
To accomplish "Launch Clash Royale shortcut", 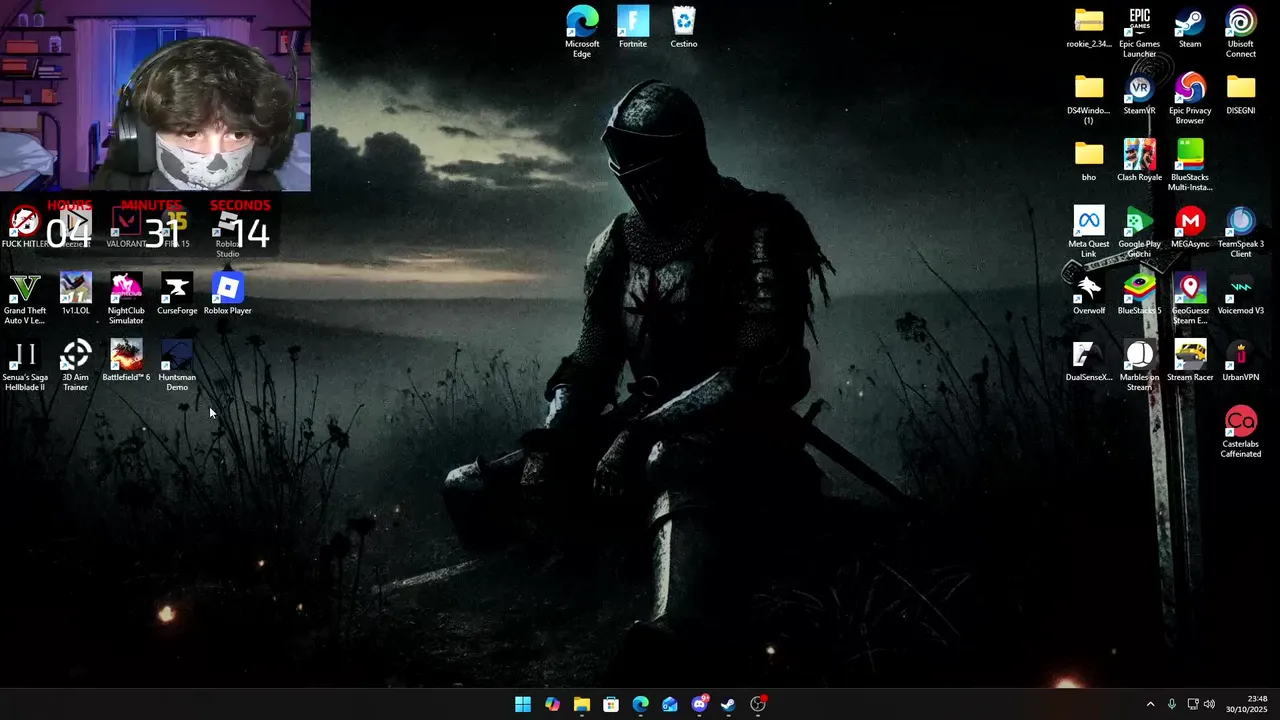I will point(1140,160).
